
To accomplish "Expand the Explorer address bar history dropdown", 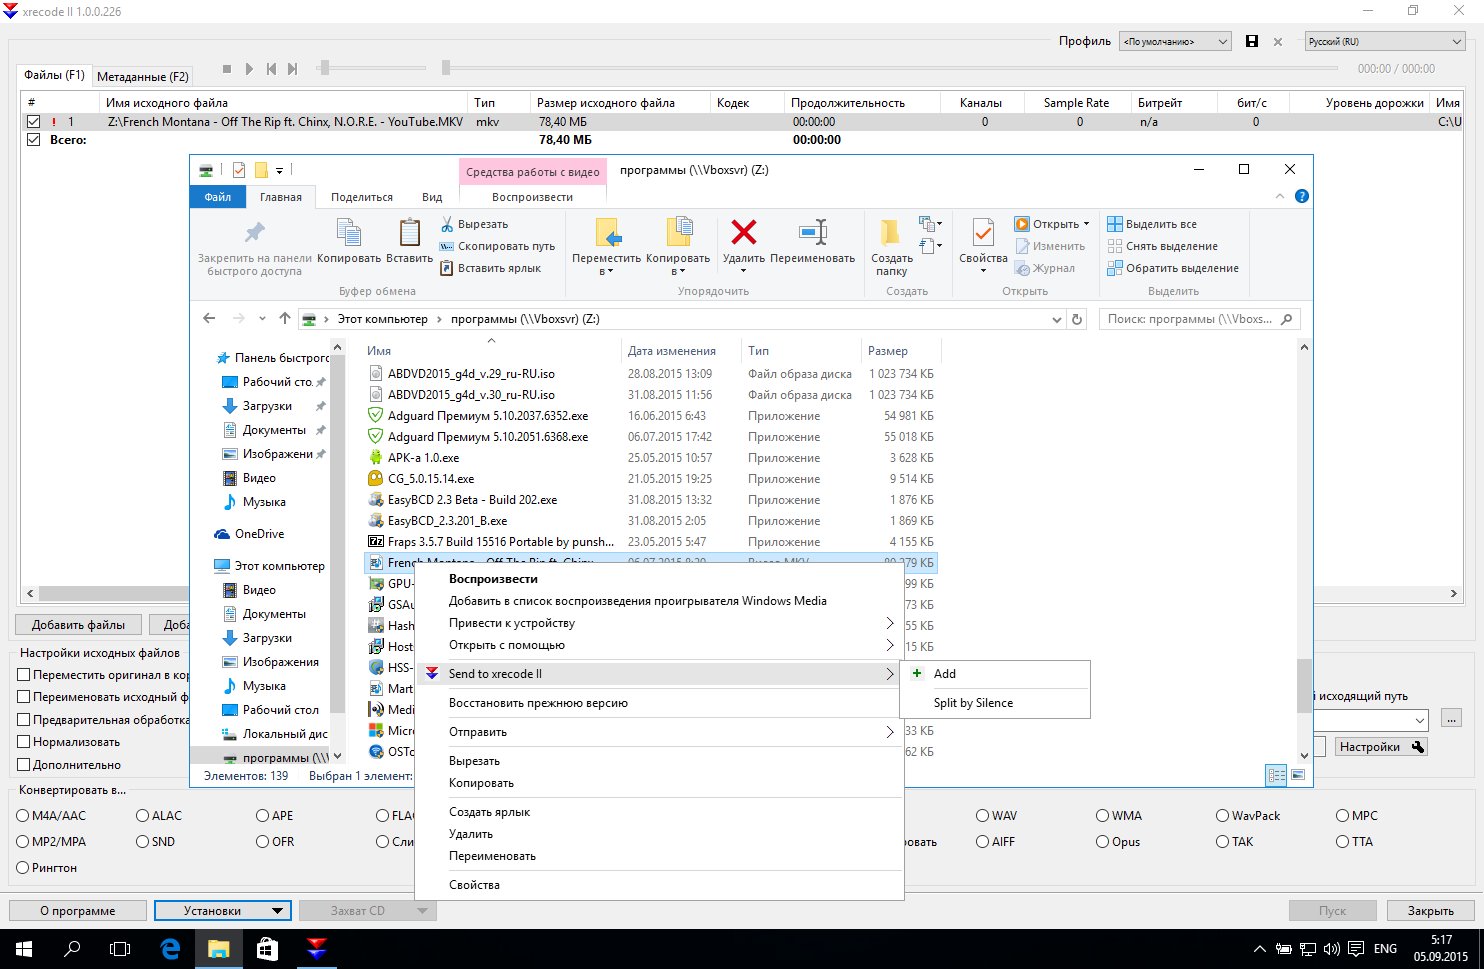I will tap(1057, 320).
